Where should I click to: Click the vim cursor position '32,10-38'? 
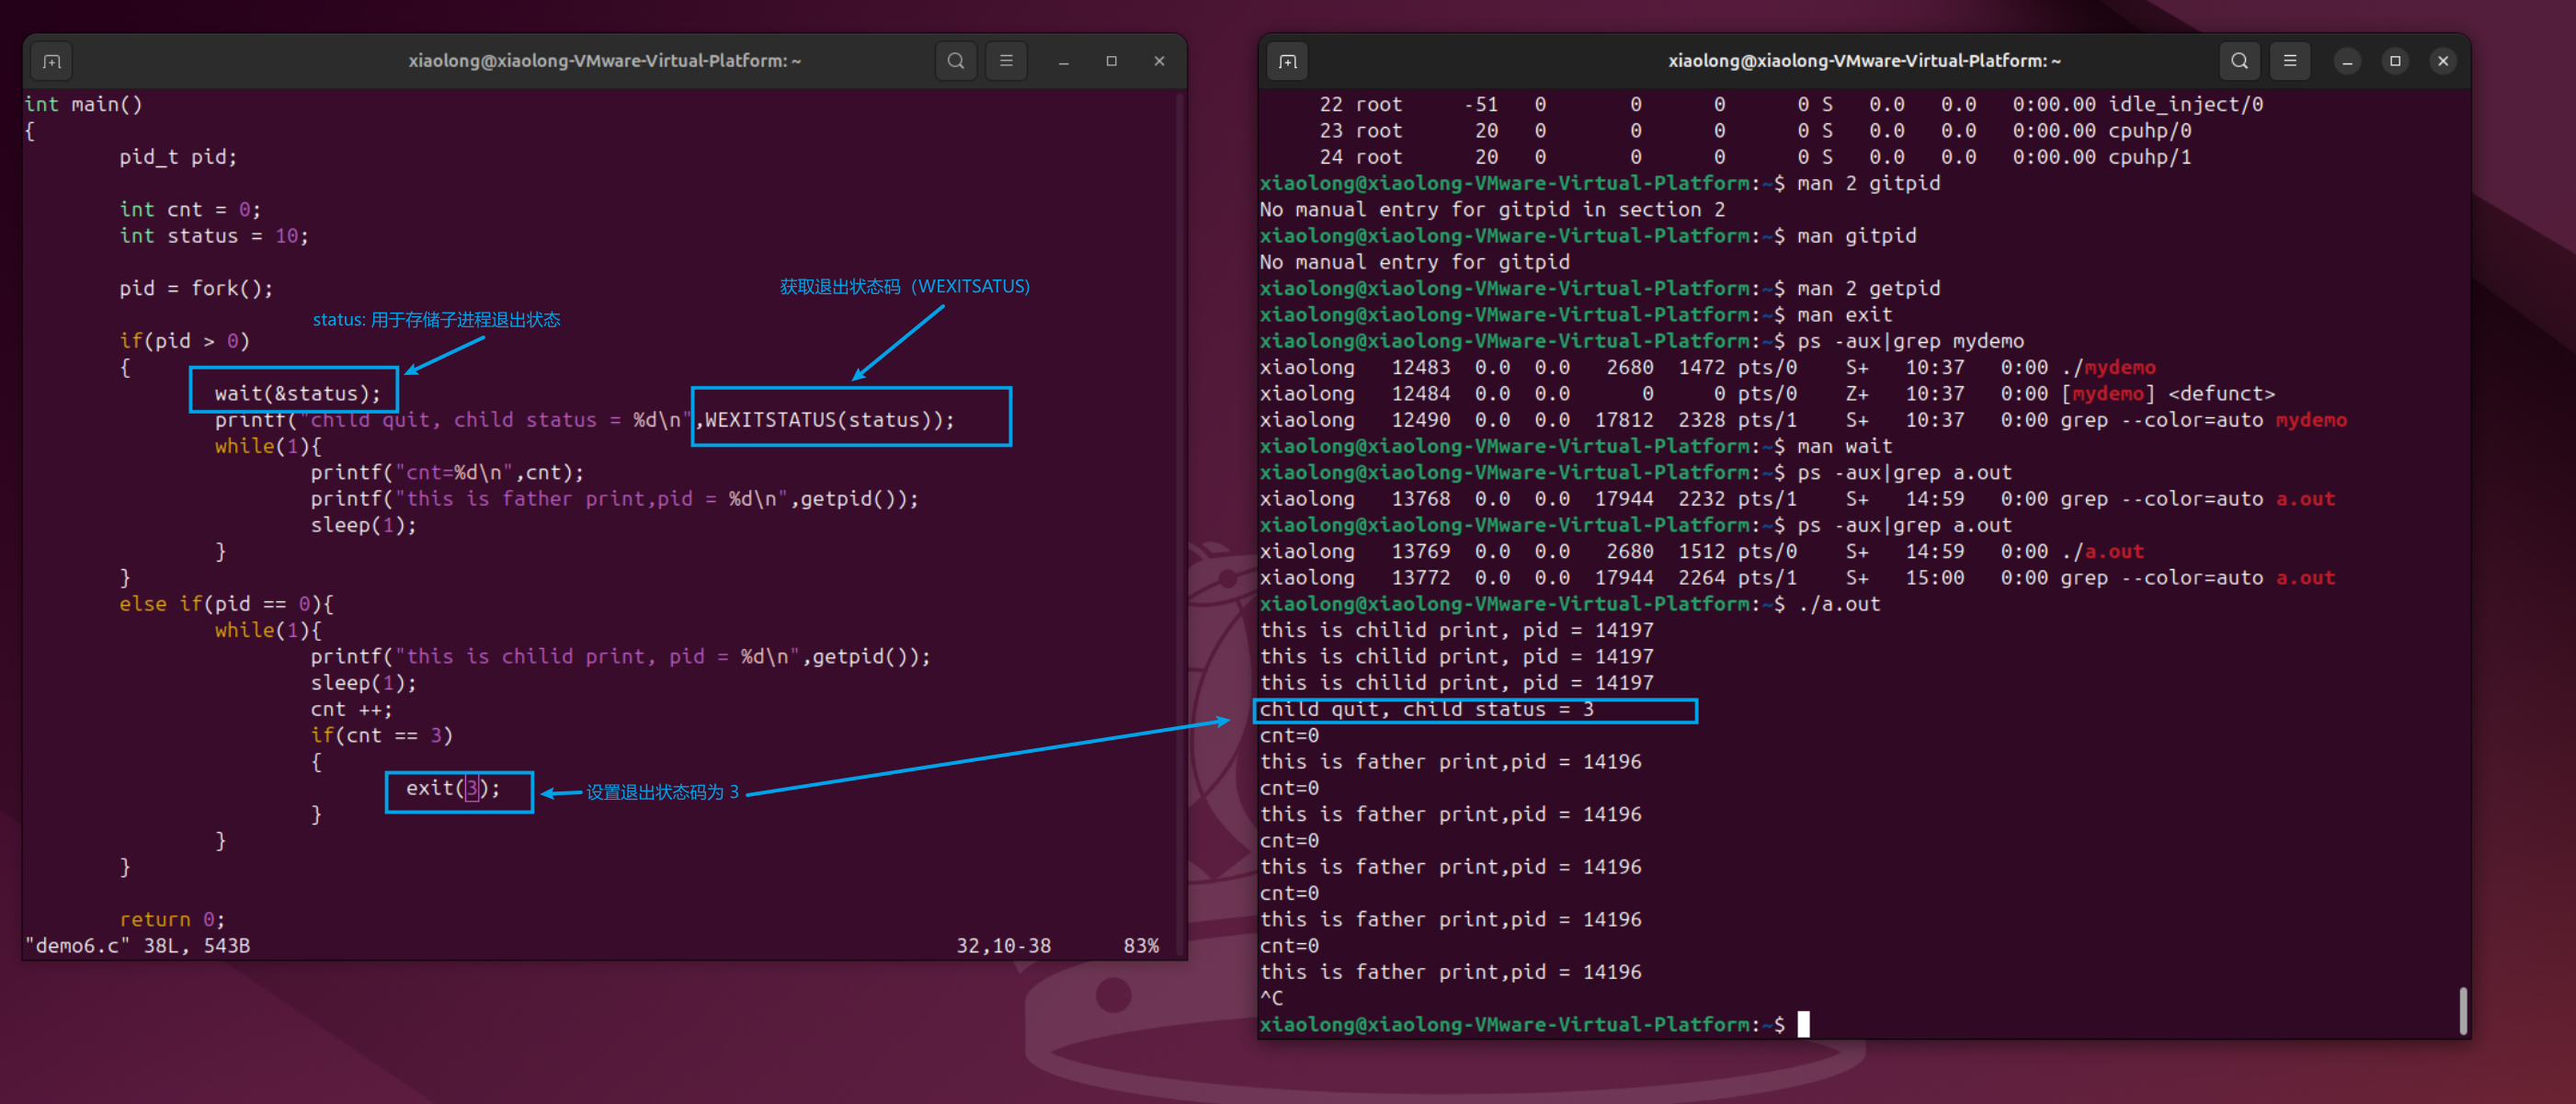(1003, 946)
